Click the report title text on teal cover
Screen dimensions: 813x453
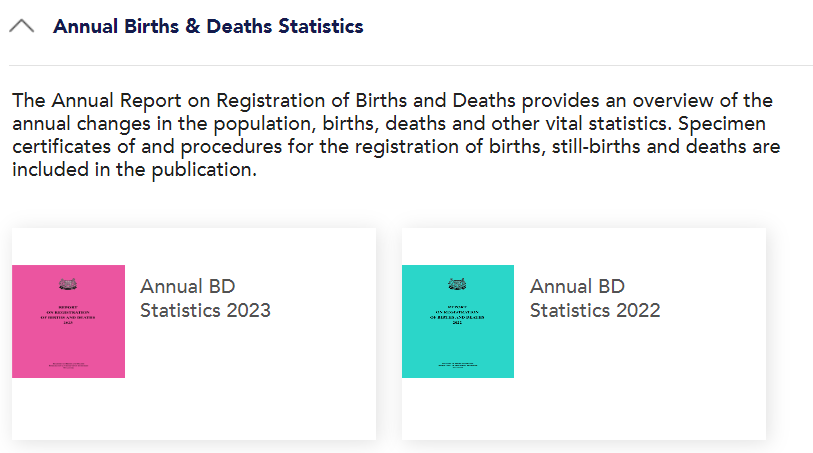[x=457, y=315]
